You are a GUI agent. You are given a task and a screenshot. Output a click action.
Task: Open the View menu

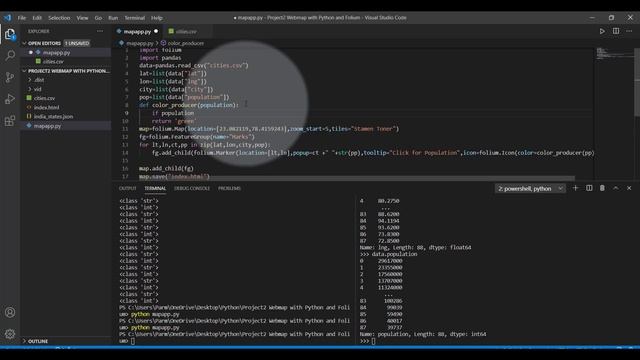click(82, 18)
